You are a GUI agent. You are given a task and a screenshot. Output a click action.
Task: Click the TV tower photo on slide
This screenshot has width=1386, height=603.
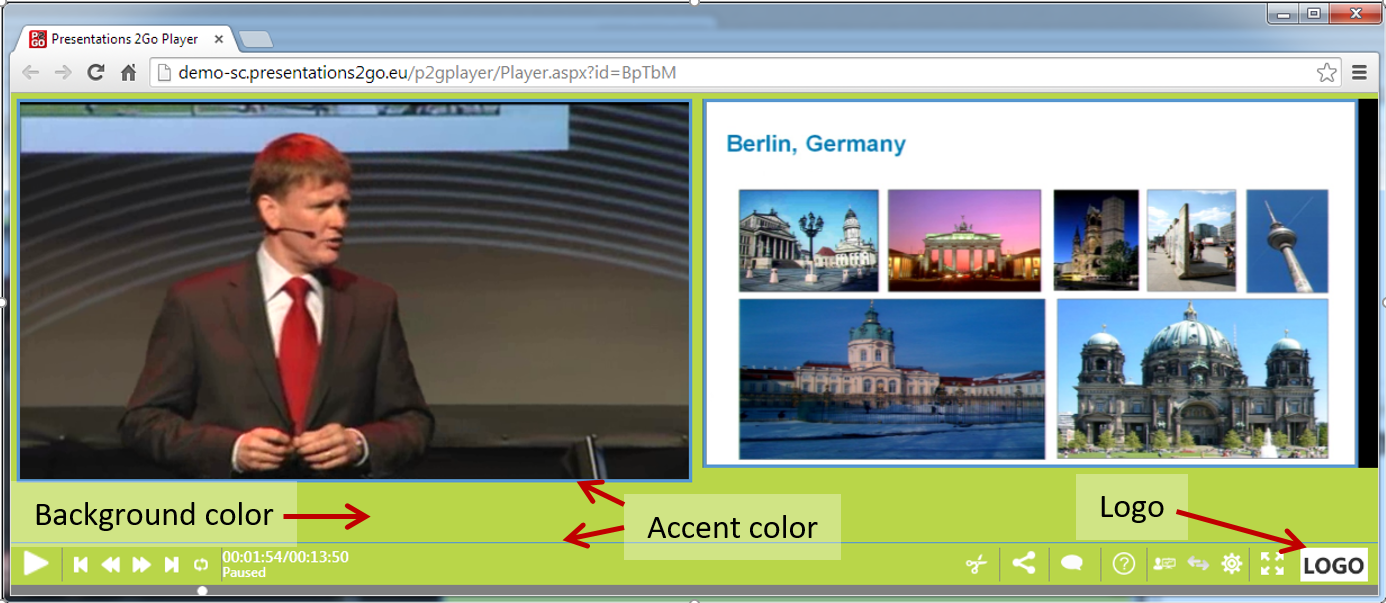1287,240
